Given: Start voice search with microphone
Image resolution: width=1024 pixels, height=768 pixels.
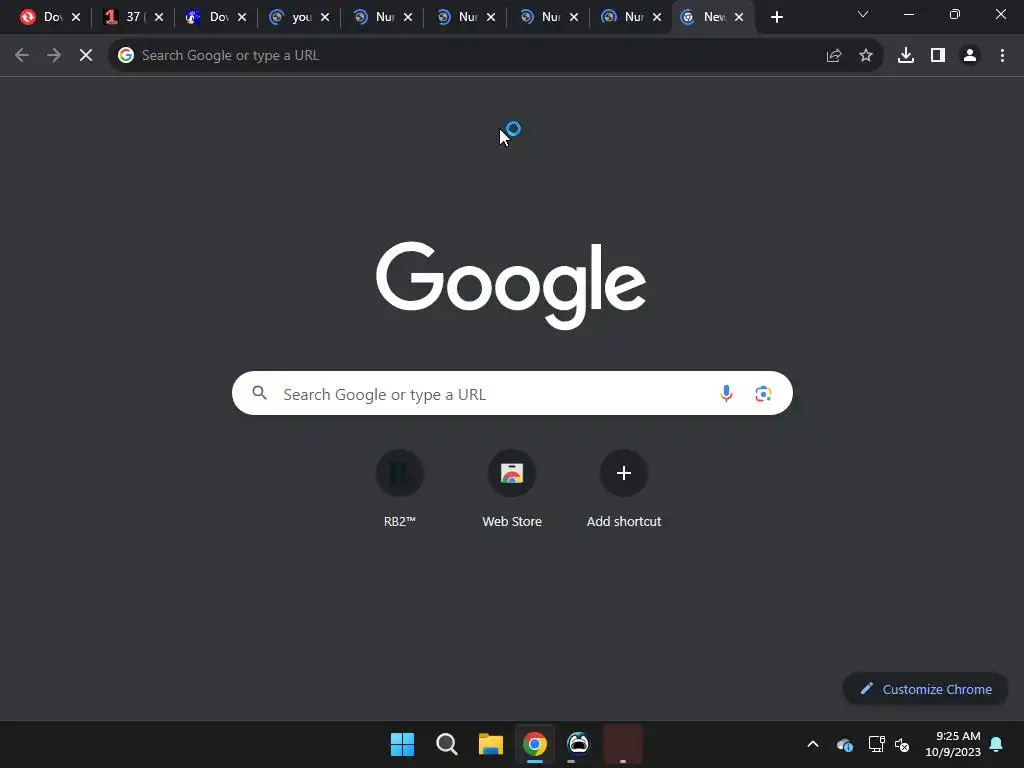Looking at the screenshot, I should [726, 393].
